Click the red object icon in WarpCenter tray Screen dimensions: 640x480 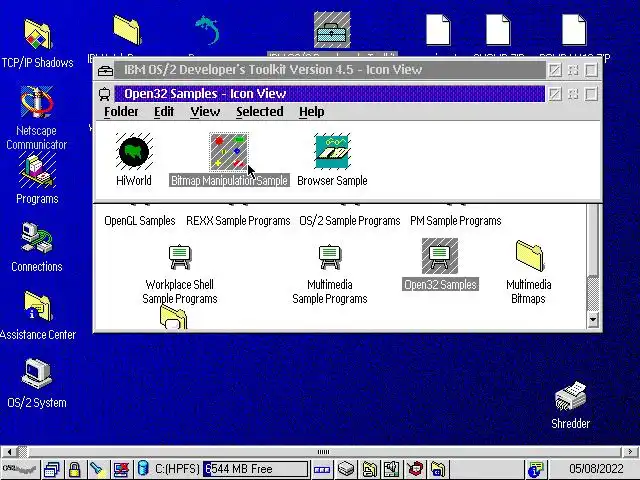coord(416,469)
